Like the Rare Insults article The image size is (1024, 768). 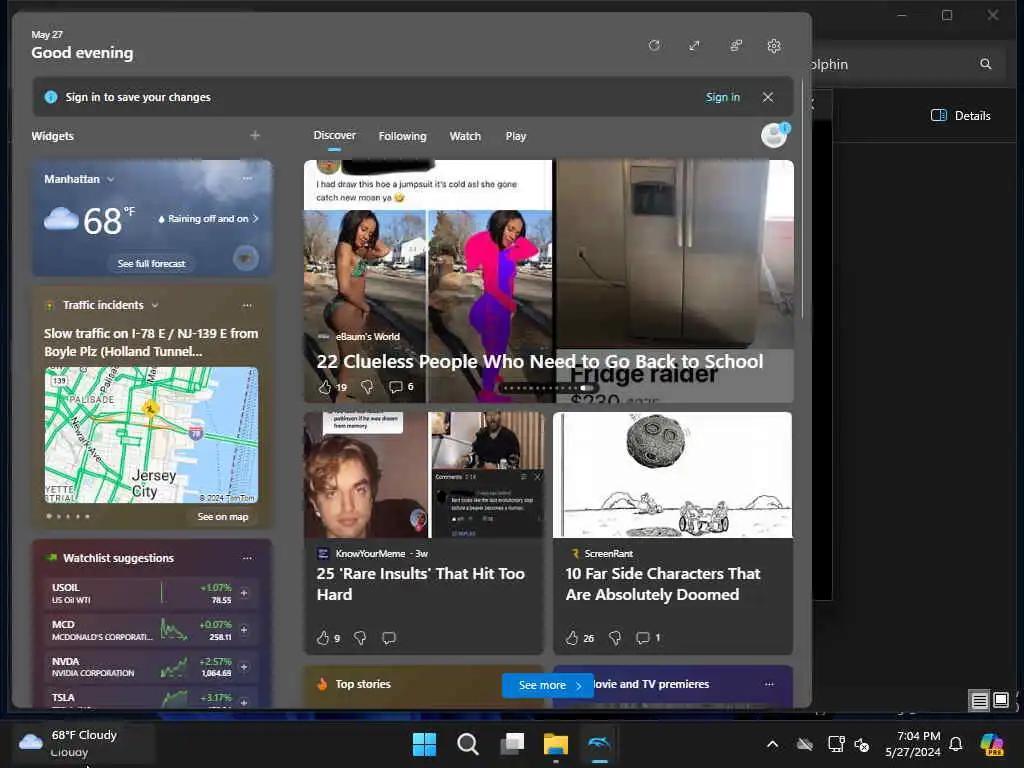(x=323, y=638)
